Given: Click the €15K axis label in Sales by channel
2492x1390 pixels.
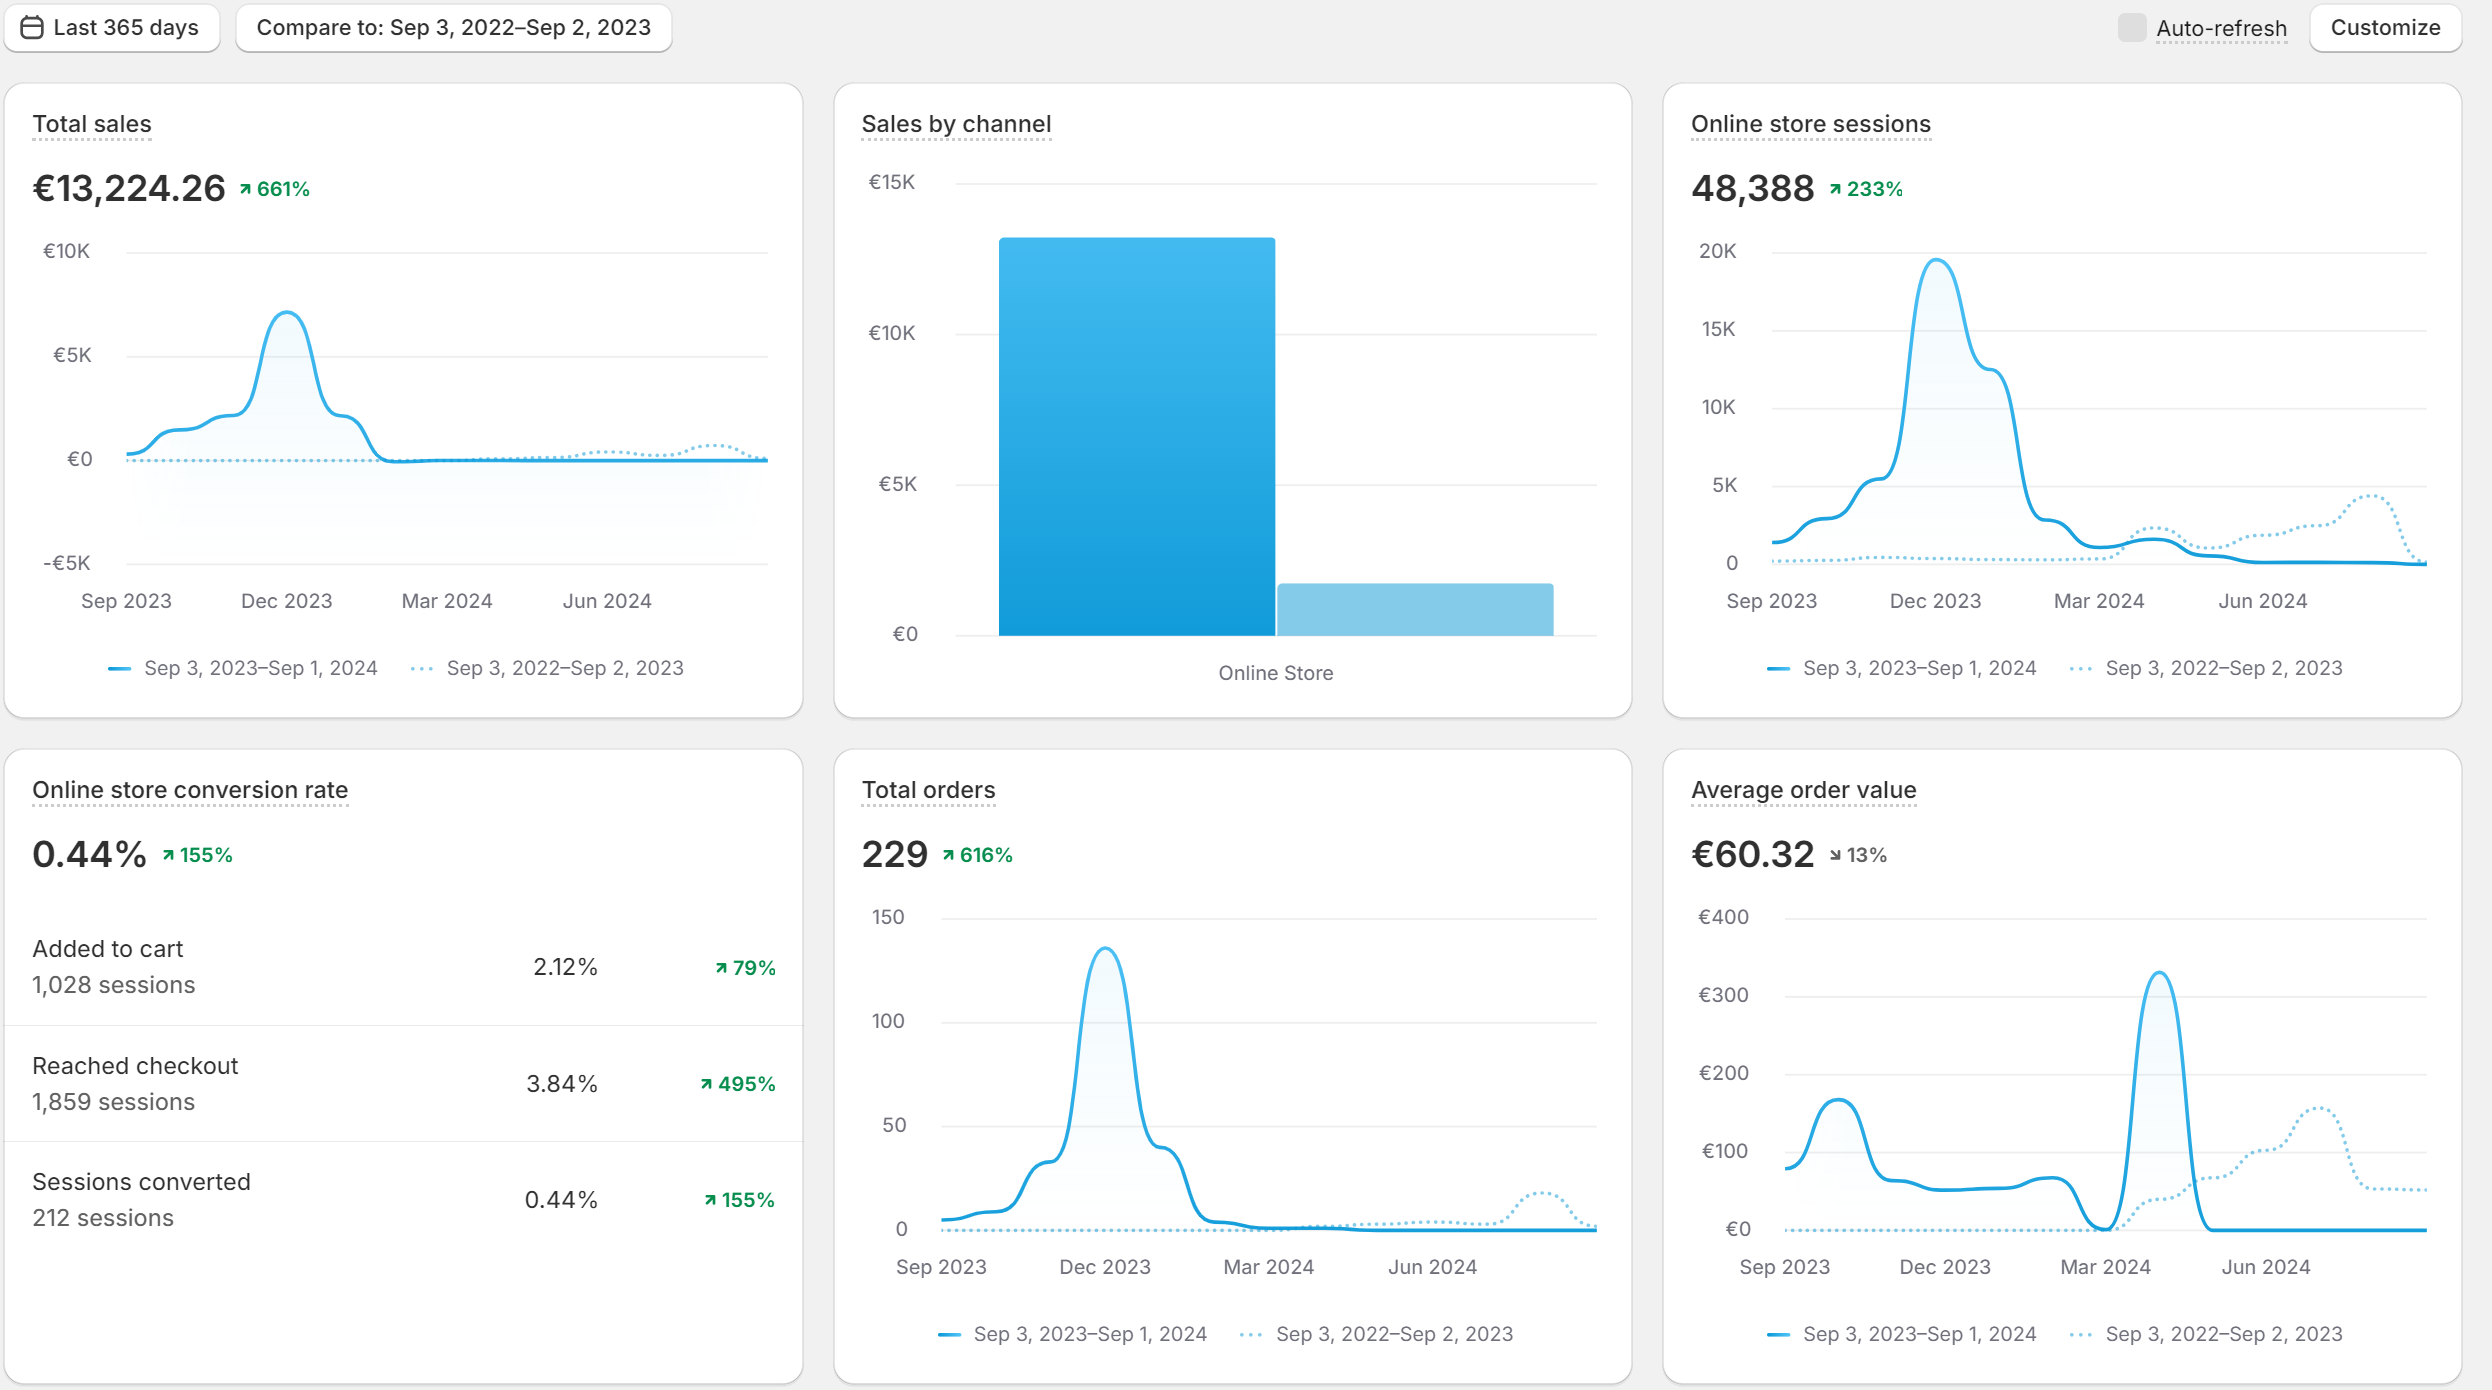Looking at the screenshot, I should 891,182.
